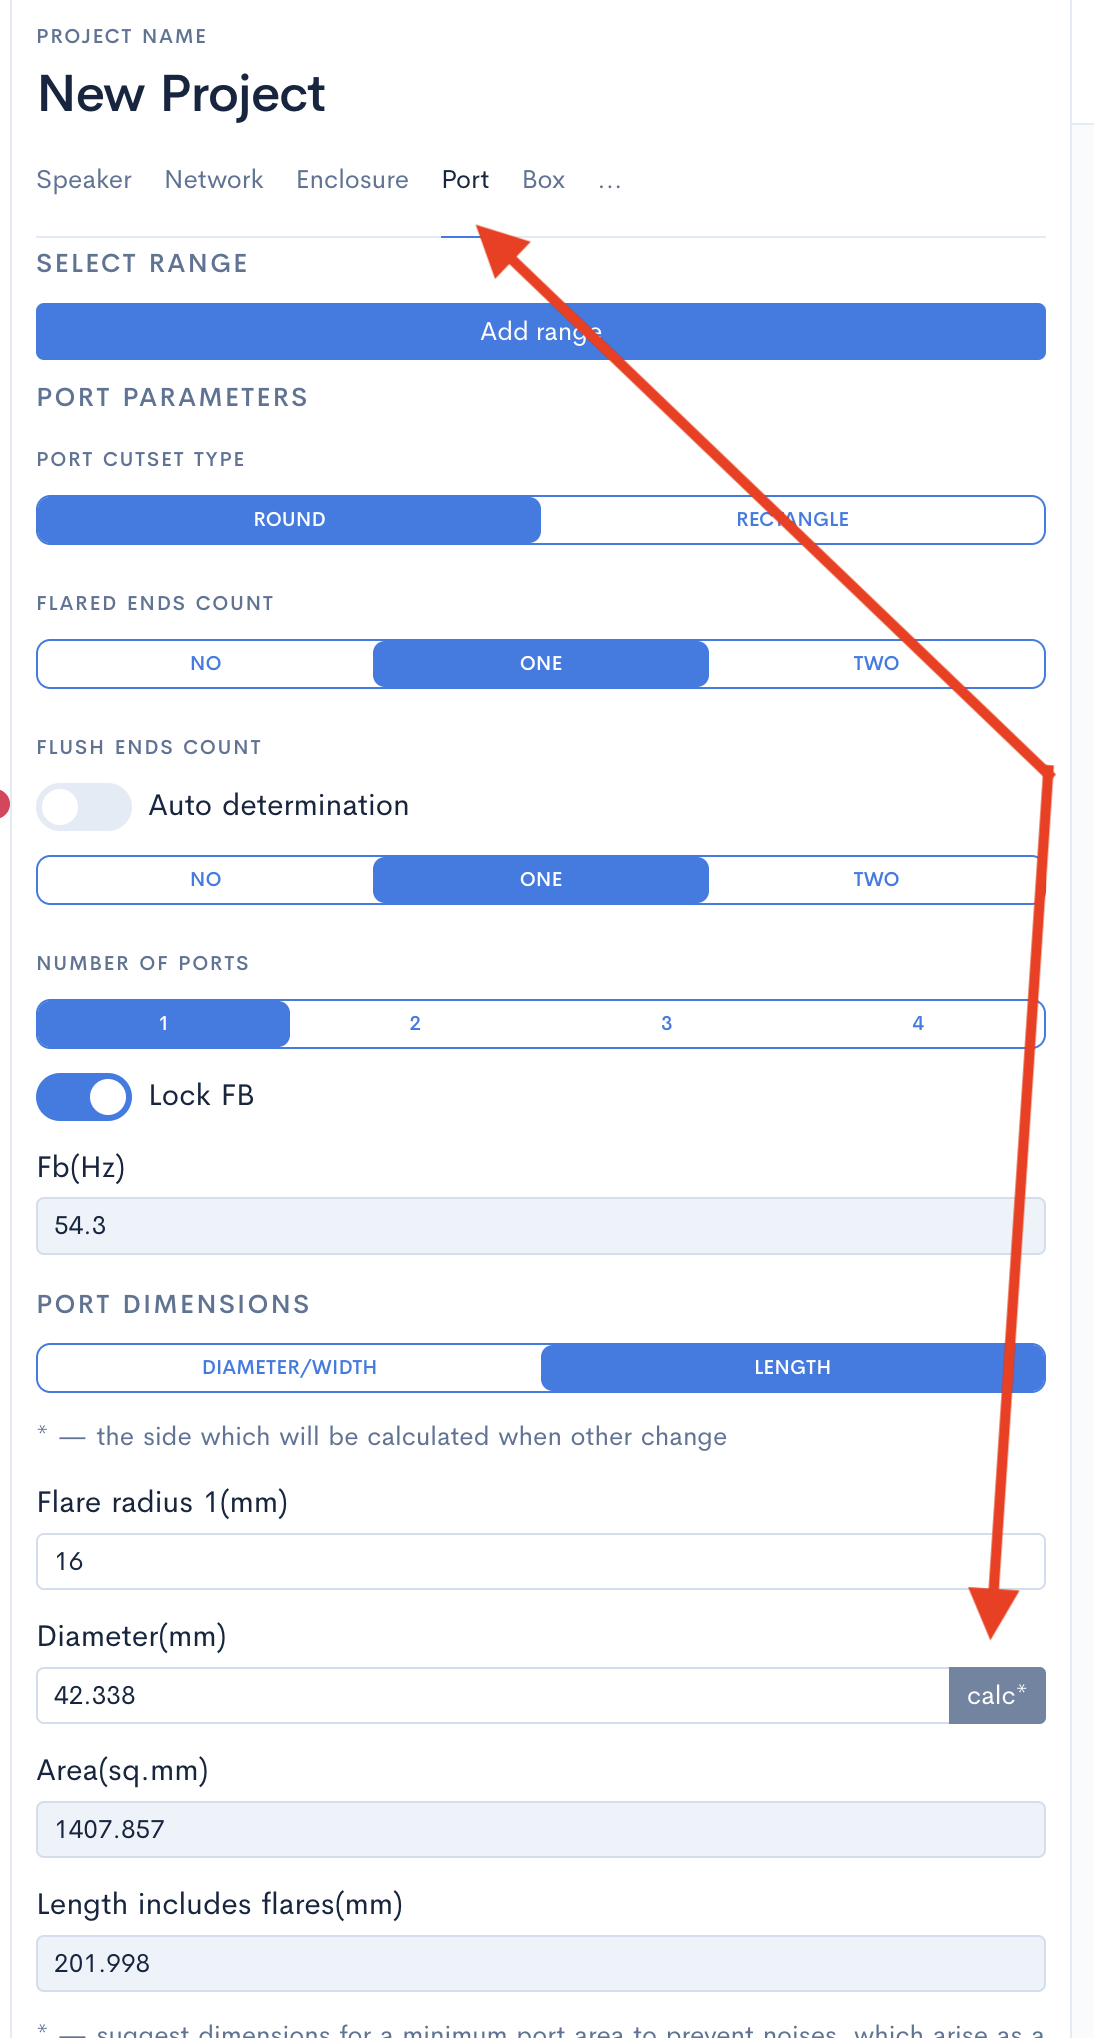1094x2038 pixels.
Task: Show more tabs via the ellipsis
Action: coord(609,181)
